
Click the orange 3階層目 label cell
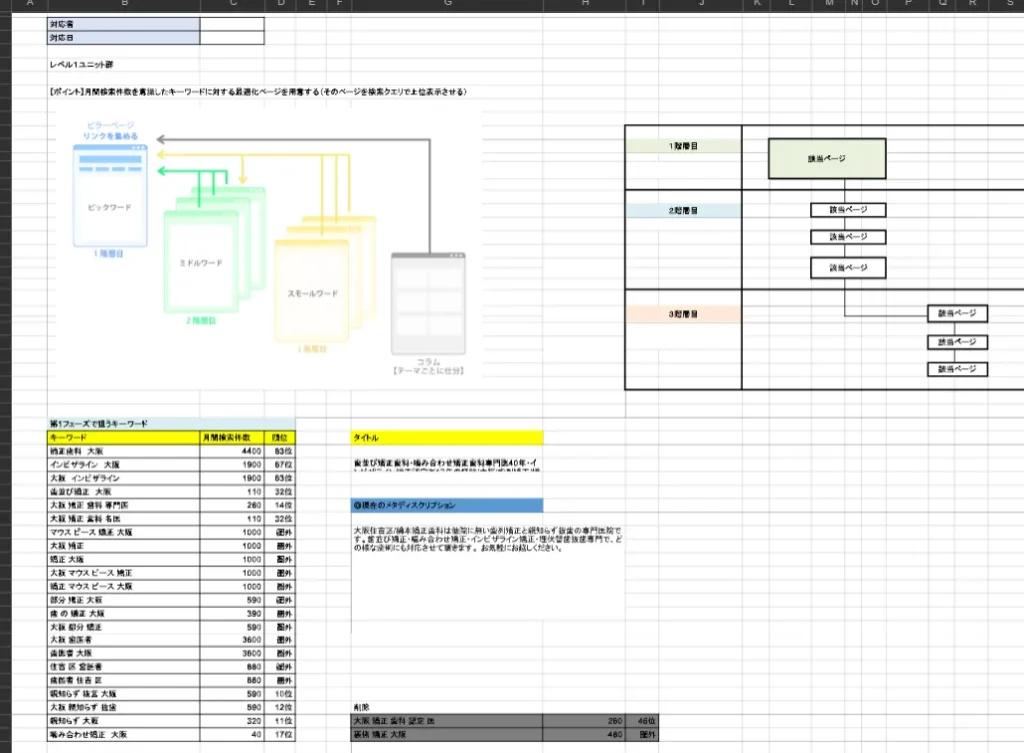683,314
